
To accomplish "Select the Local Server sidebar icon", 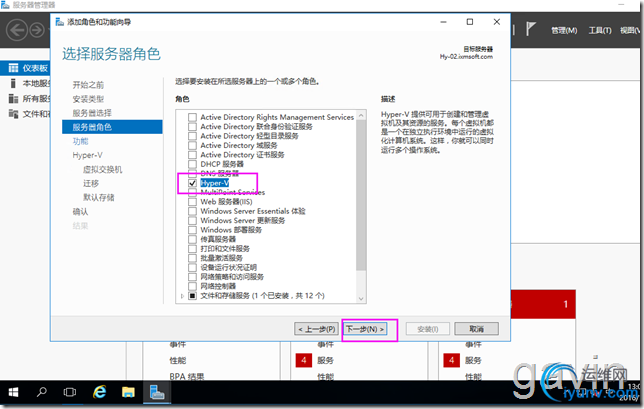I will 13,83.
